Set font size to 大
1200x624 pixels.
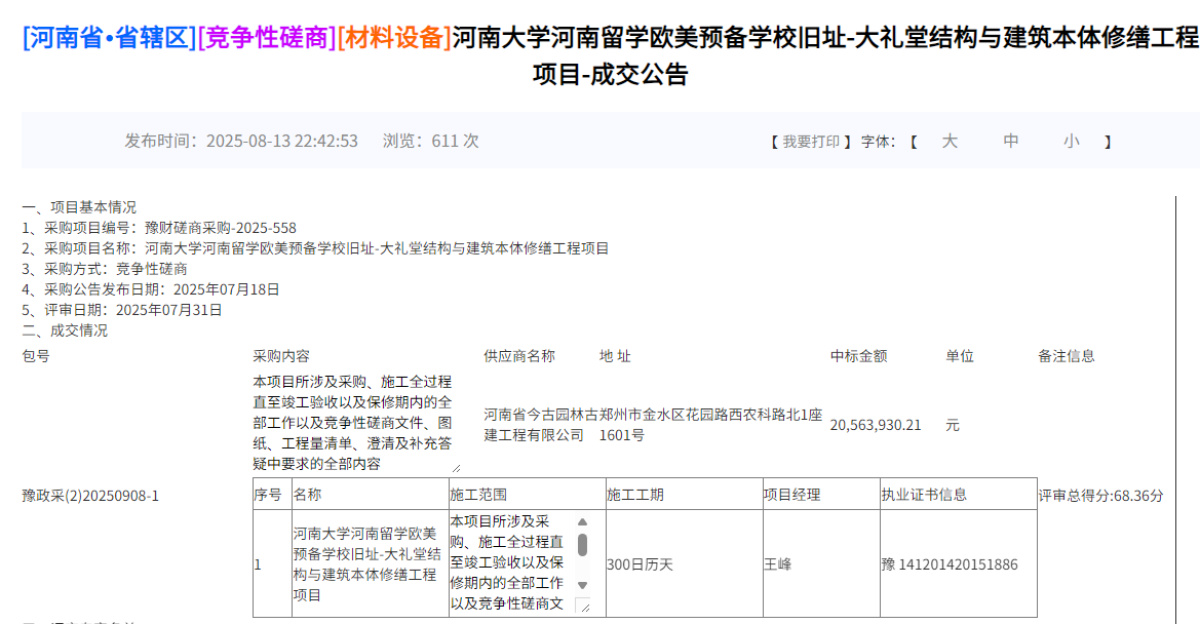click(950, 142)
